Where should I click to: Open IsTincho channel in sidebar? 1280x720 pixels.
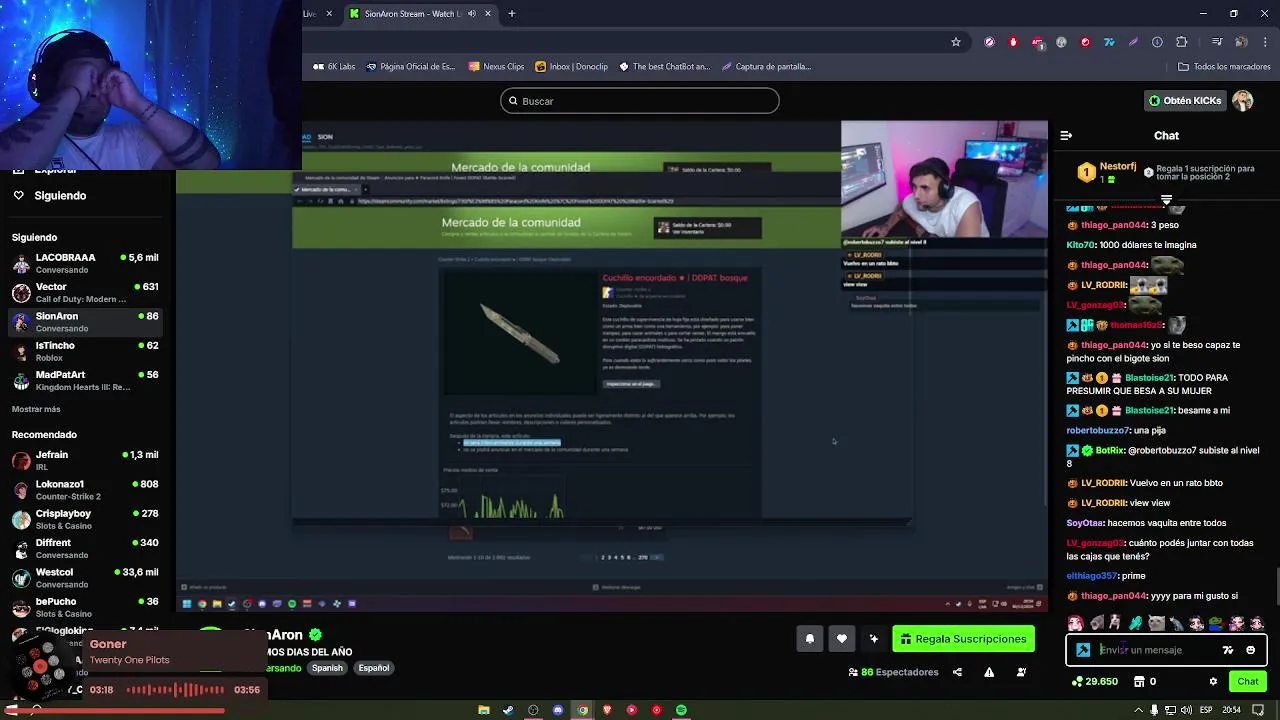point(87,352)
